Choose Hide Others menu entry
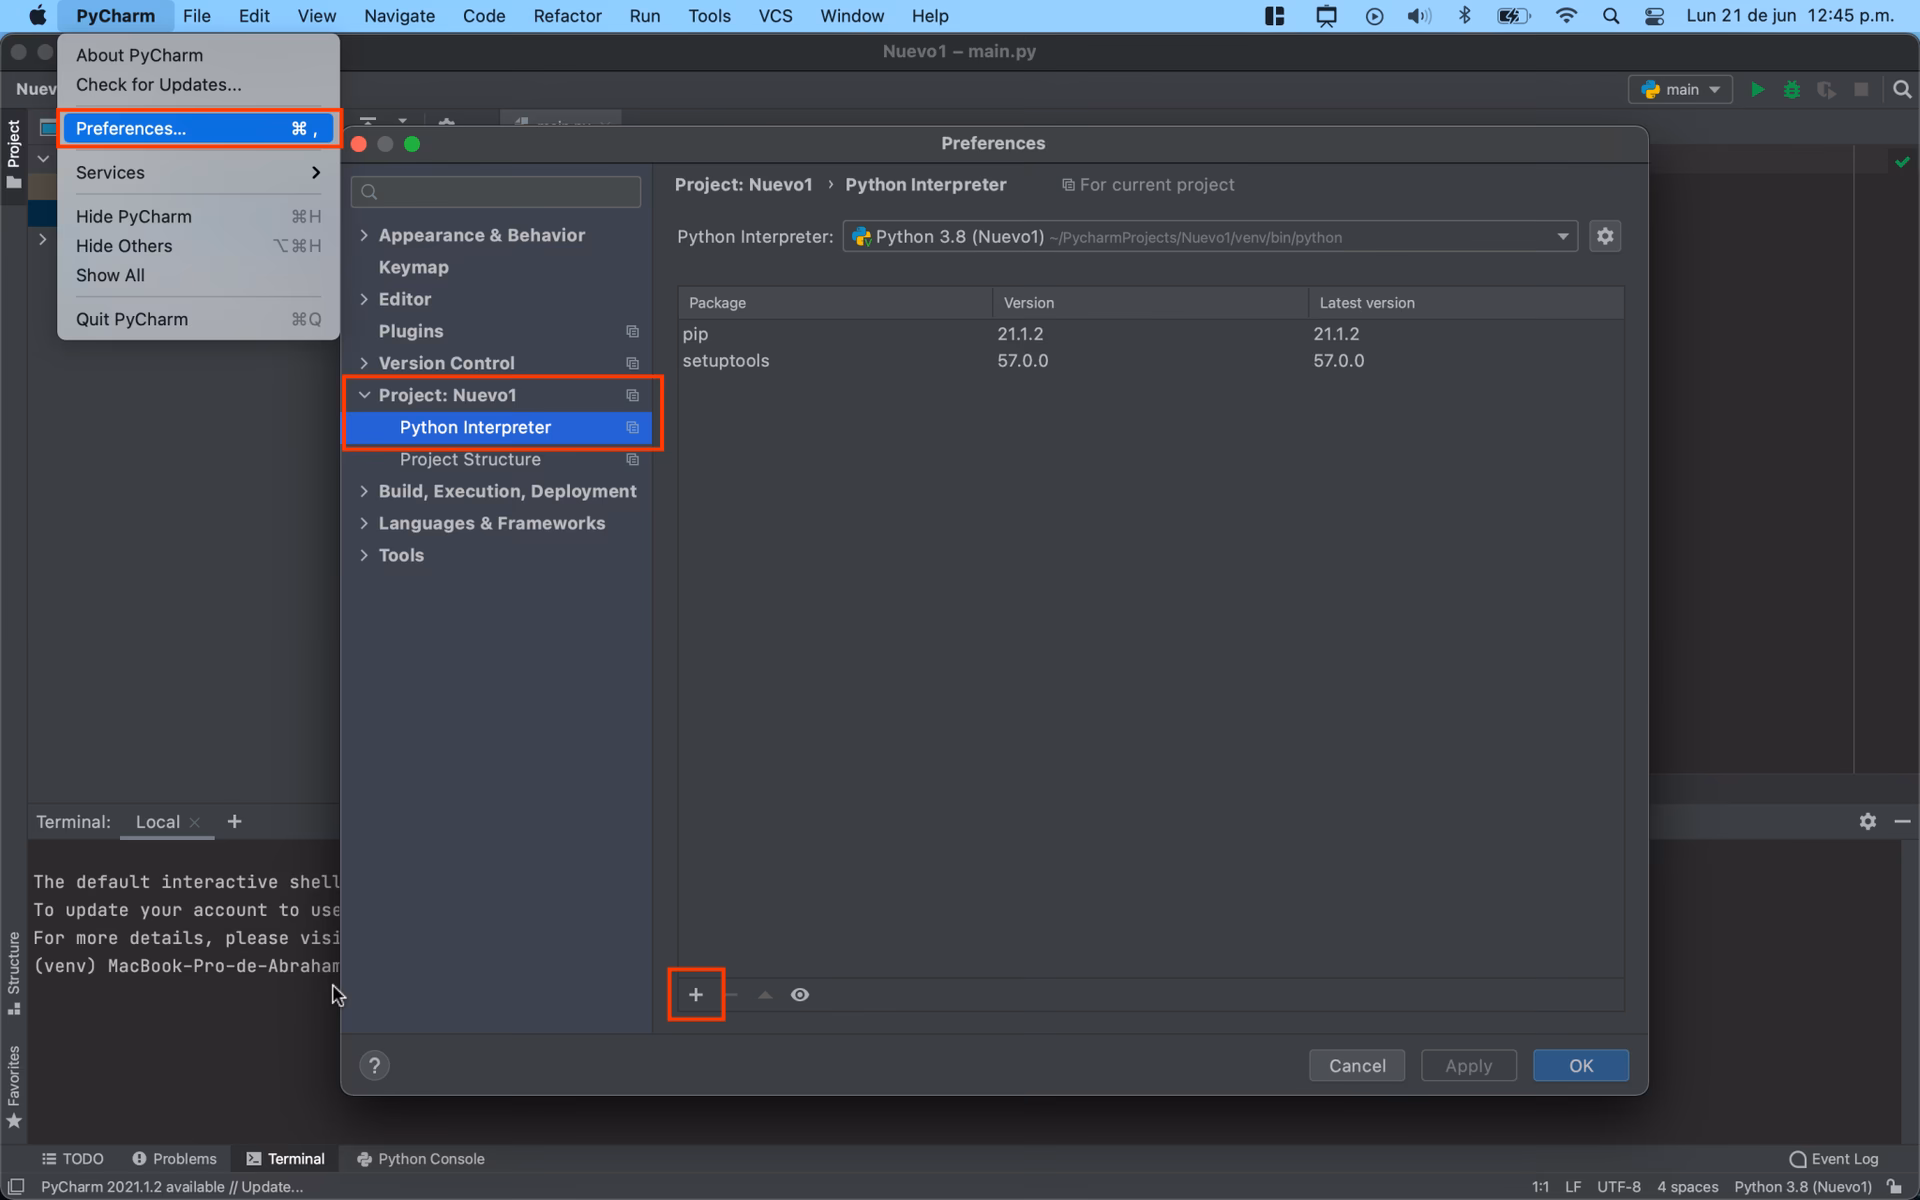The image size is (1920, 1200). tap(198, 246)
